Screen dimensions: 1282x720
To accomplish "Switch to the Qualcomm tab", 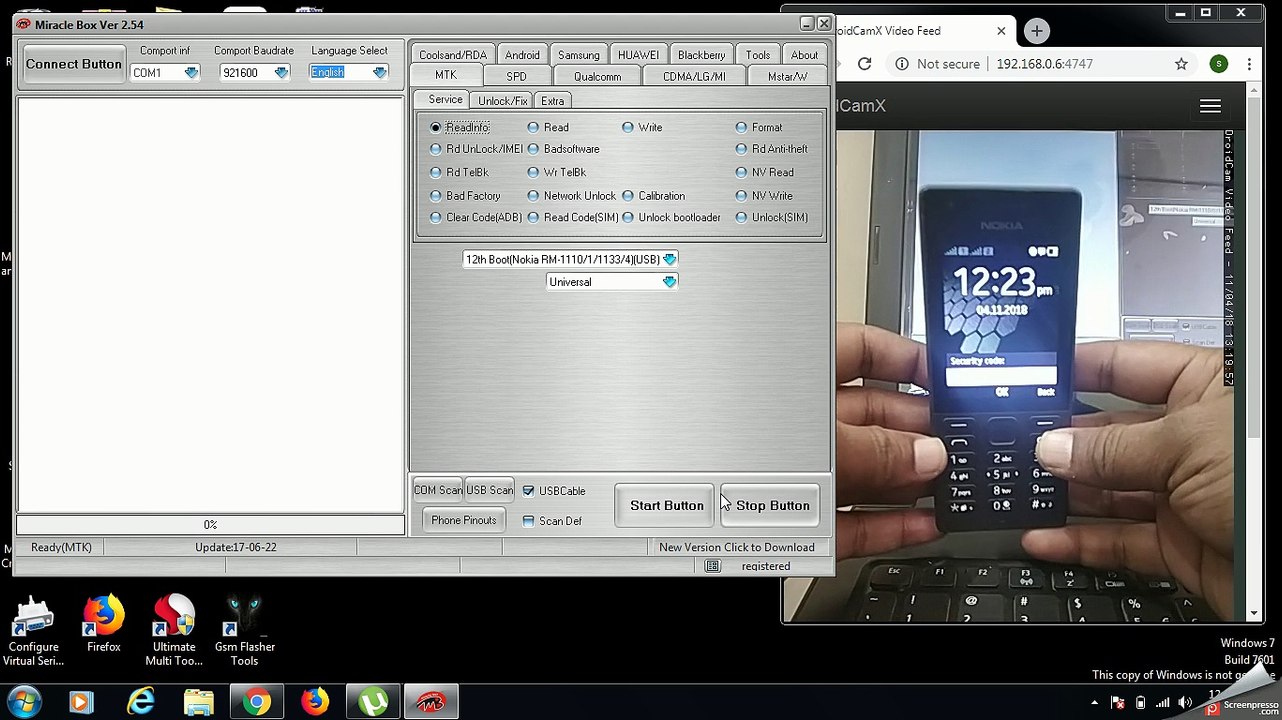I will tap(597, 77).
